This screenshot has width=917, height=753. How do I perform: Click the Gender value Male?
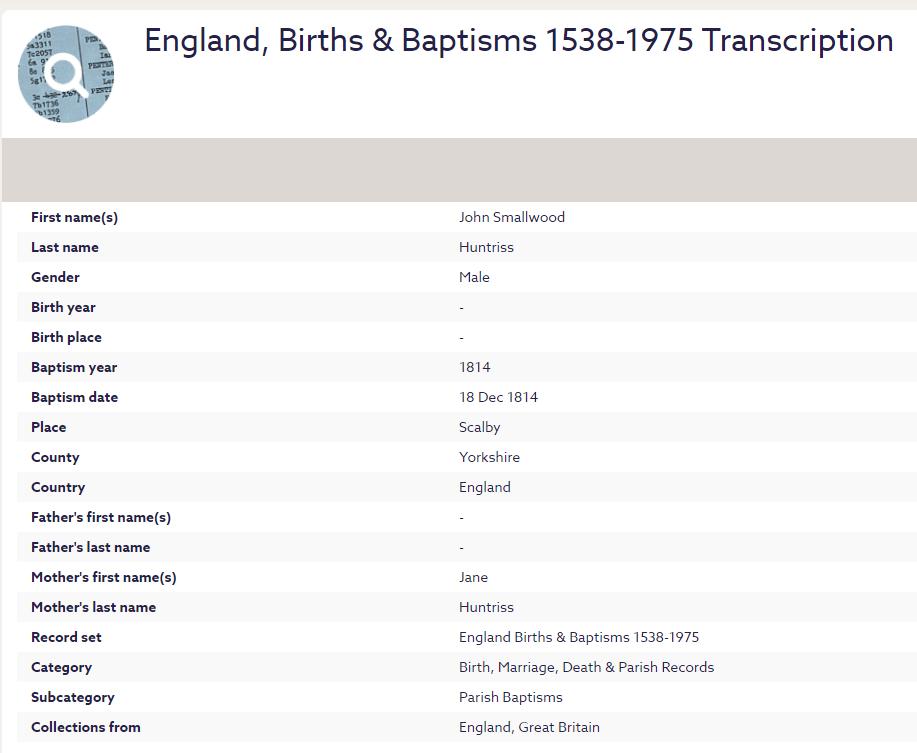(474, 277)
